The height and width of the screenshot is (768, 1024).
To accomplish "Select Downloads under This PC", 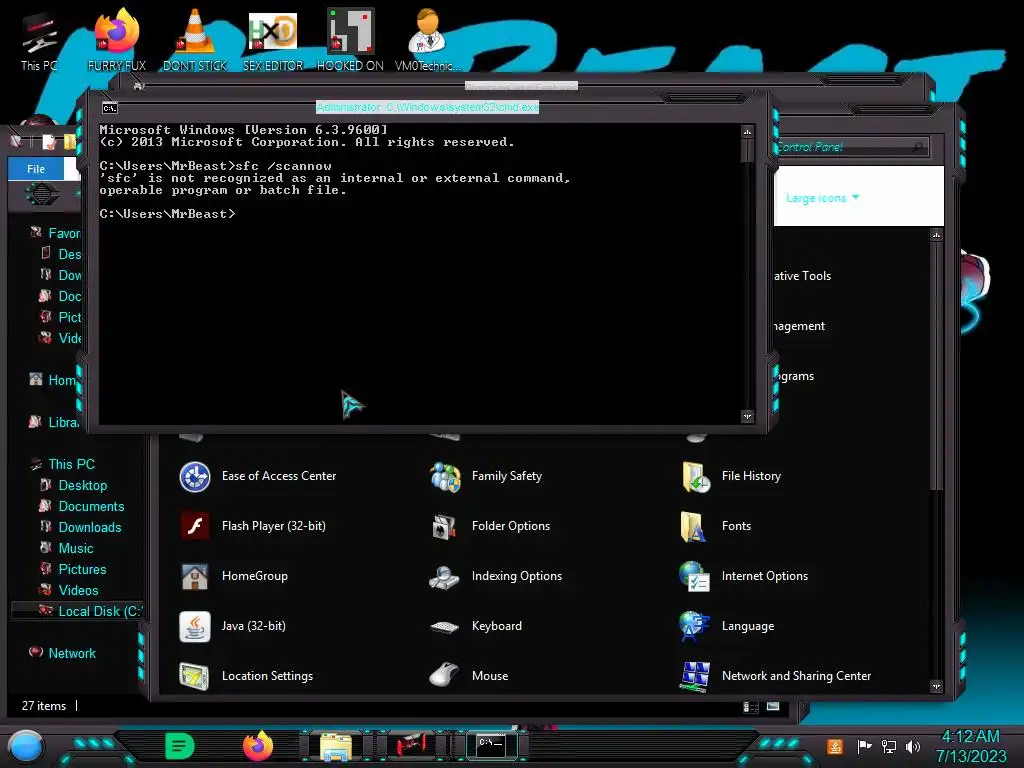I will click(x=89, y=527).
